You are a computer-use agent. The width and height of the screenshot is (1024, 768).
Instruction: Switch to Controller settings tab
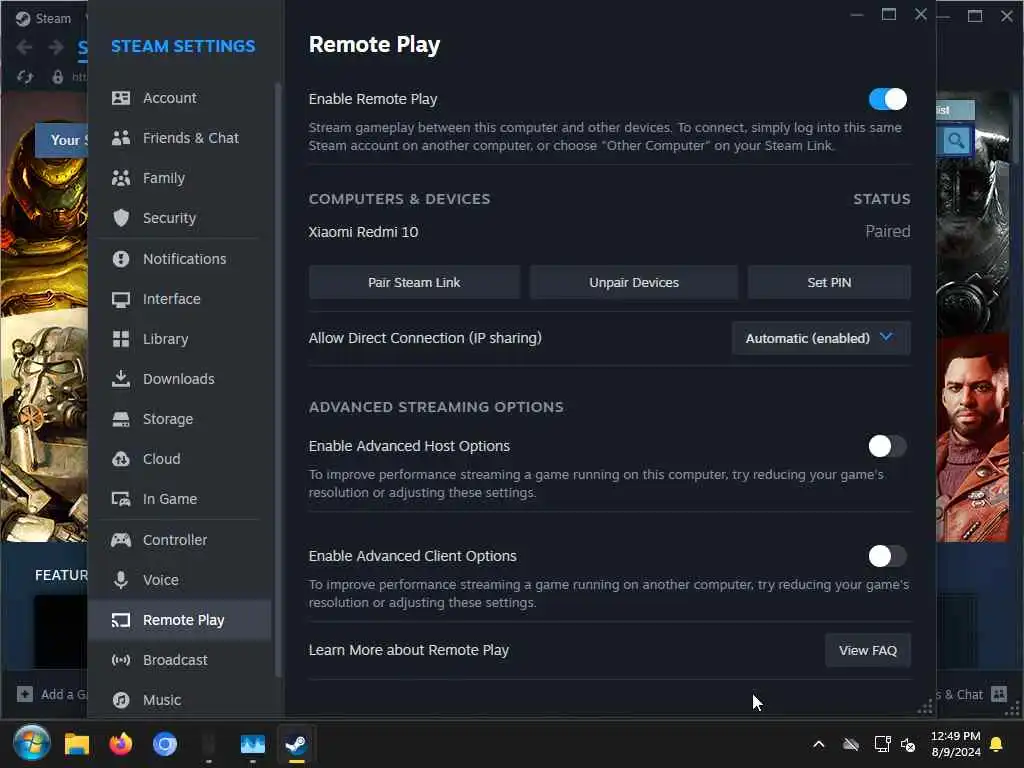180,540
